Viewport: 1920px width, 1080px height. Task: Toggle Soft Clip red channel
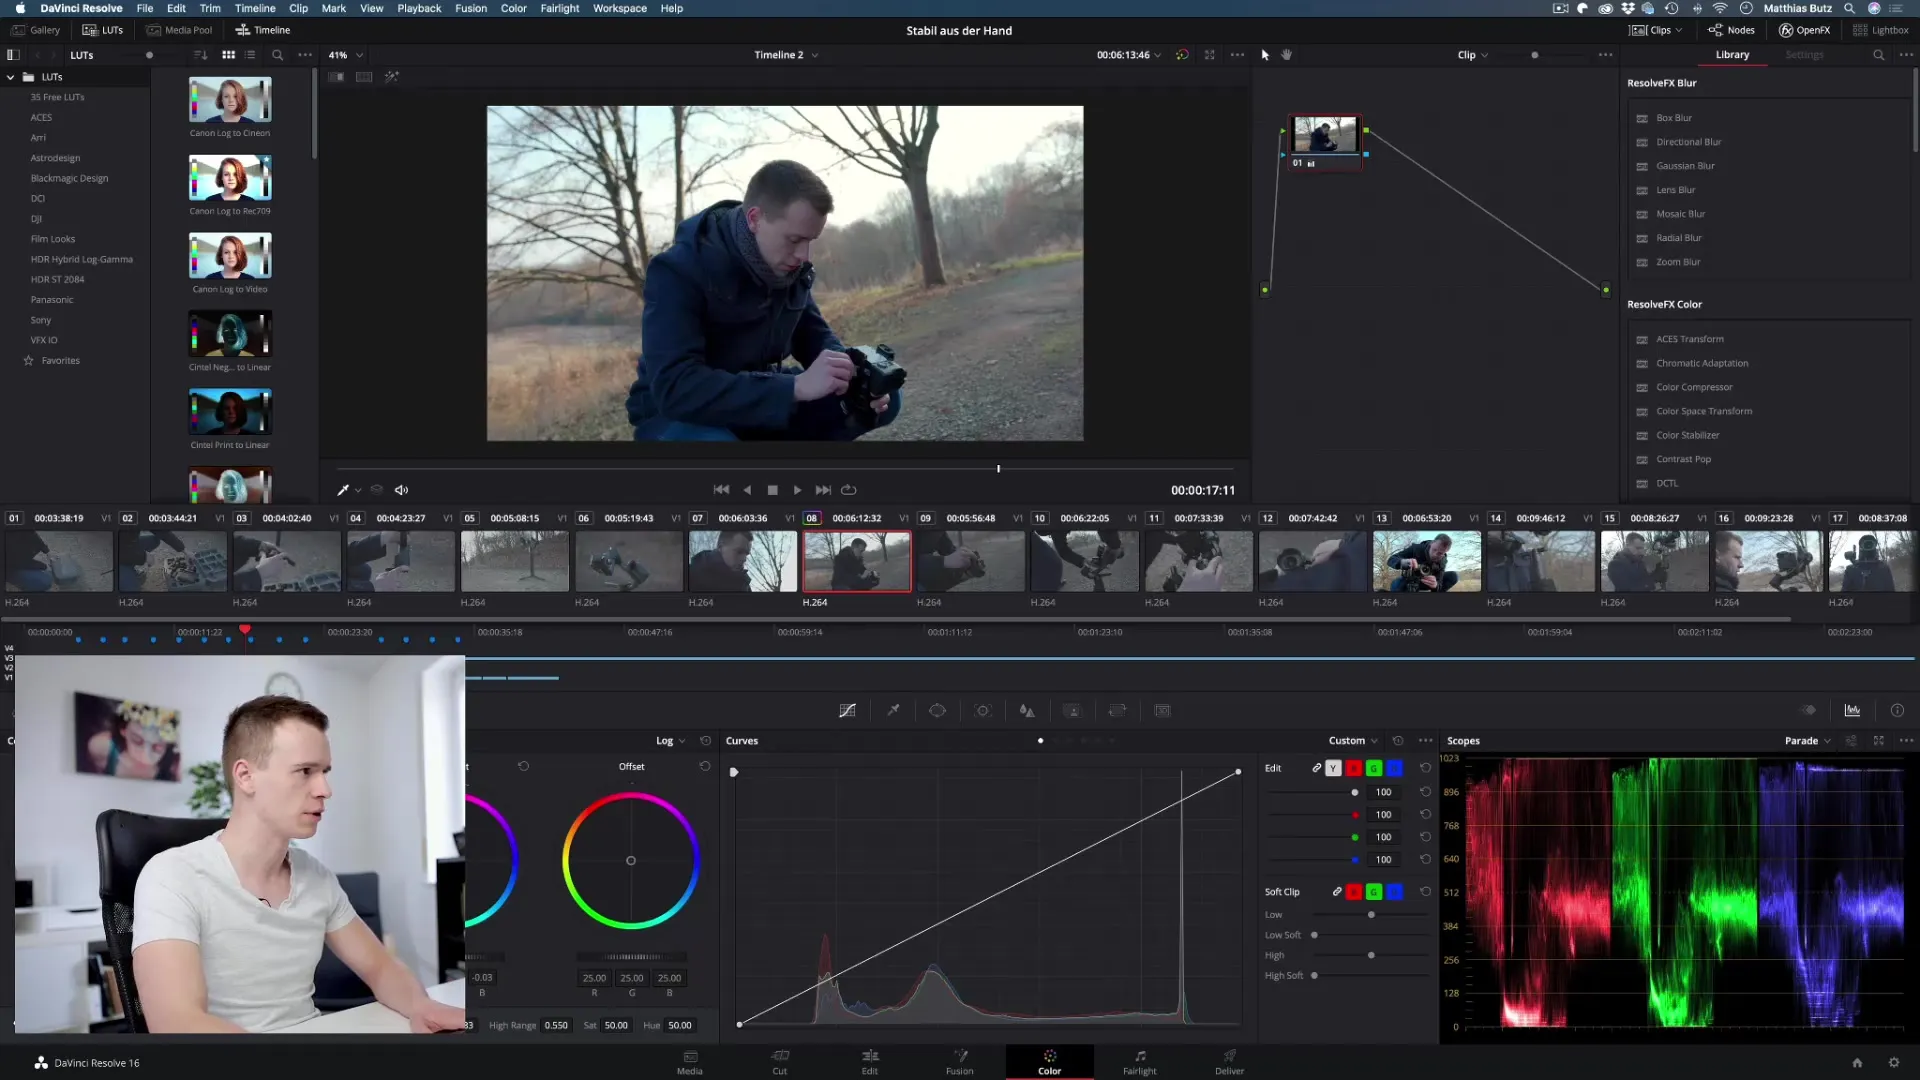tap(1354, 892)
